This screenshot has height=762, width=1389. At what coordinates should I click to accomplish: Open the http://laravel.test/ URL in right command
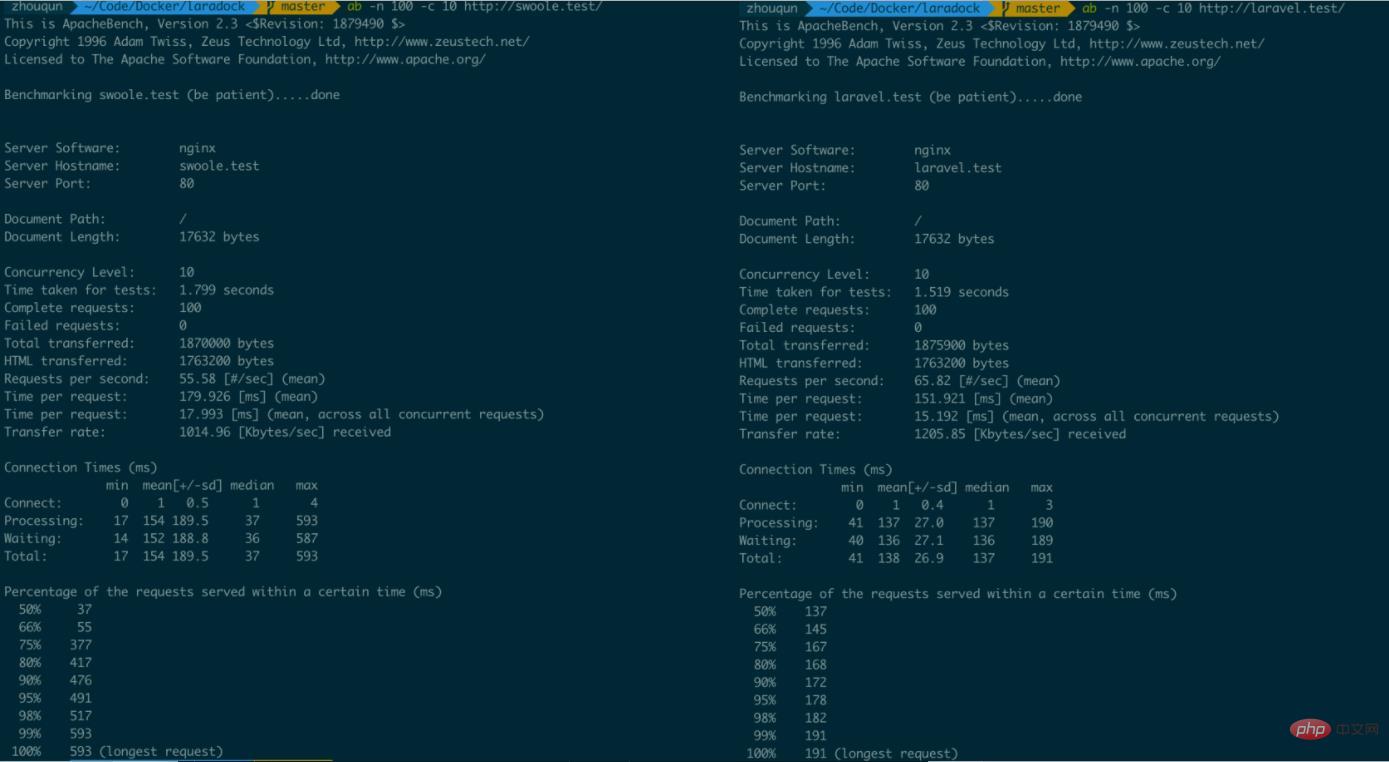click(1271, 8)
